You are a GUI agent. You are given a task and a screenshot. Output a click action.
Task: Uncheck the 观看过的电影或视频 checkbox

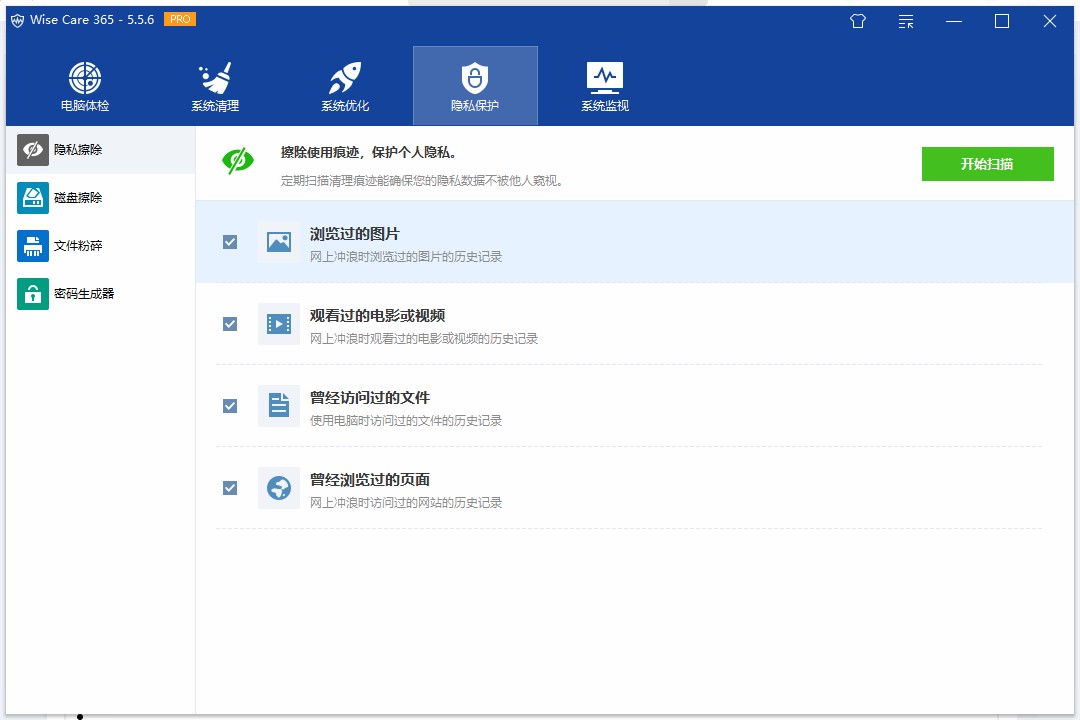pyautogui.click(x=230, y=324)
